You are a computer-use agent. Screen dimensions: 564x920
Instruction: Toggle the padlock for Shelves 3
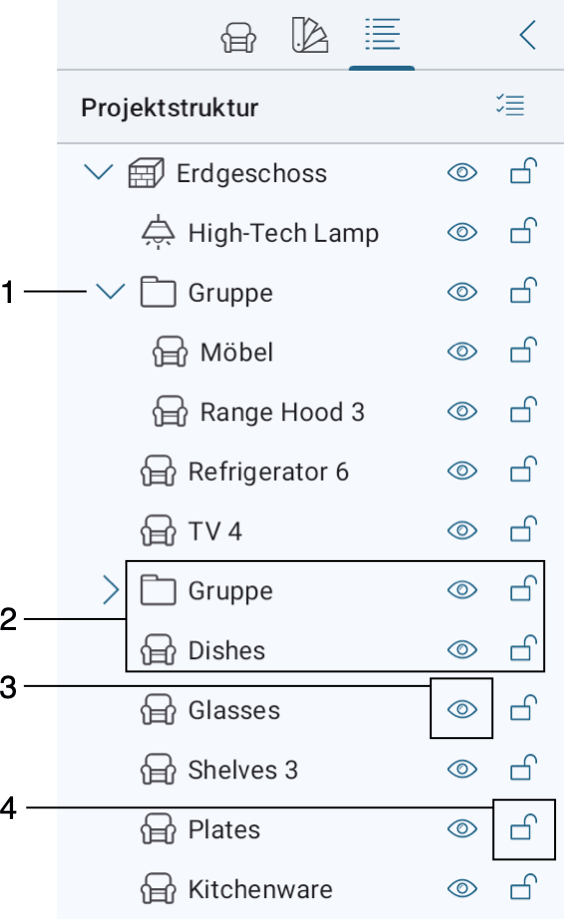pos(524,767)
